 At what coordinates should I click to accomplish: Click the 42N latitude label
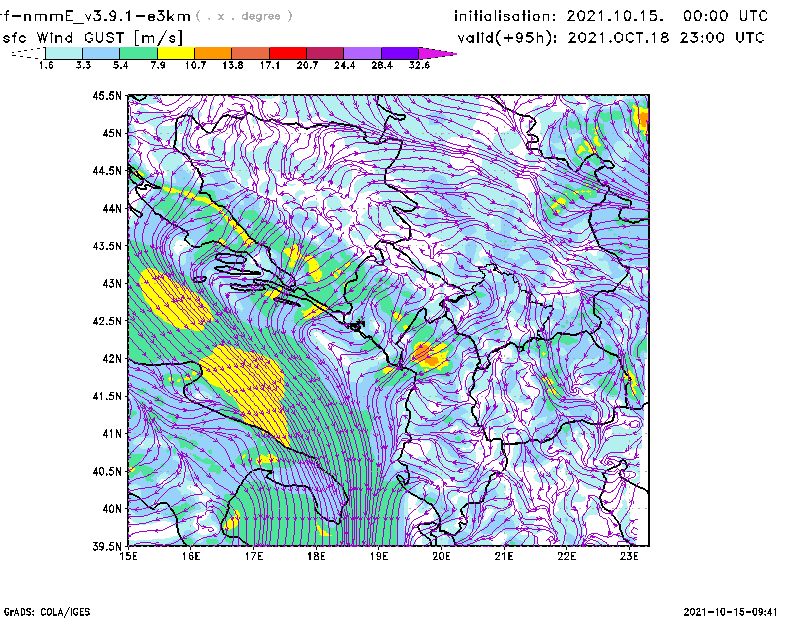tap(112, 359)
